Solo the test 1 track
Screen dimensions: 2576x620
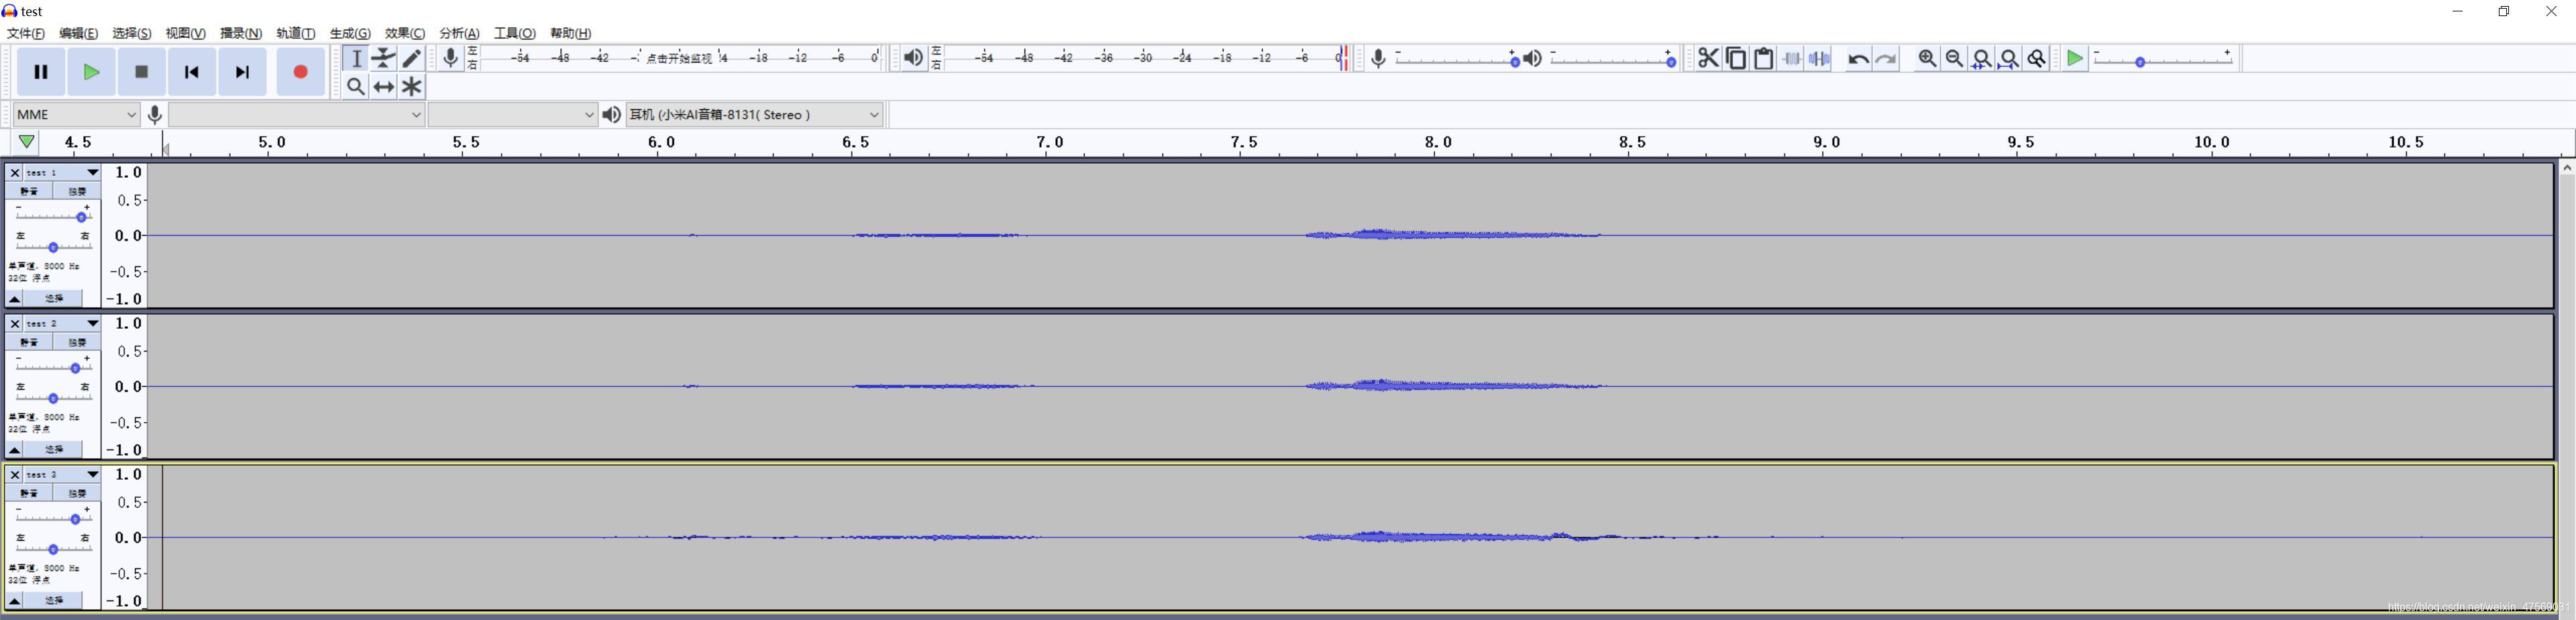tap(77, 190)
